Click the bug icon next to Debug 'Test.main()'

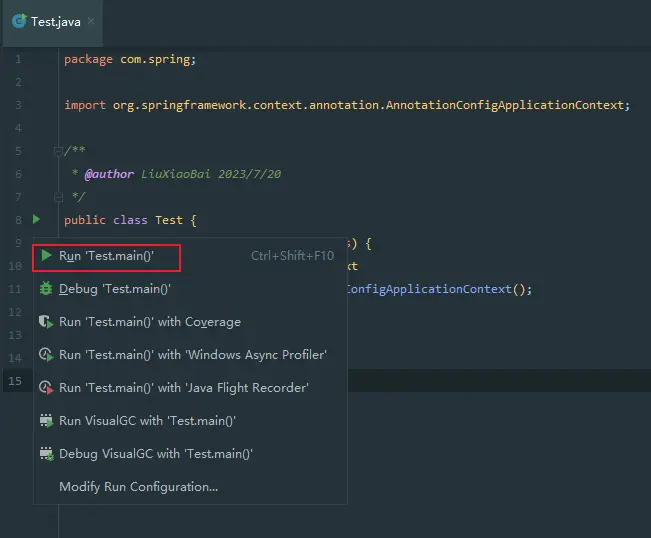(46, 289)
